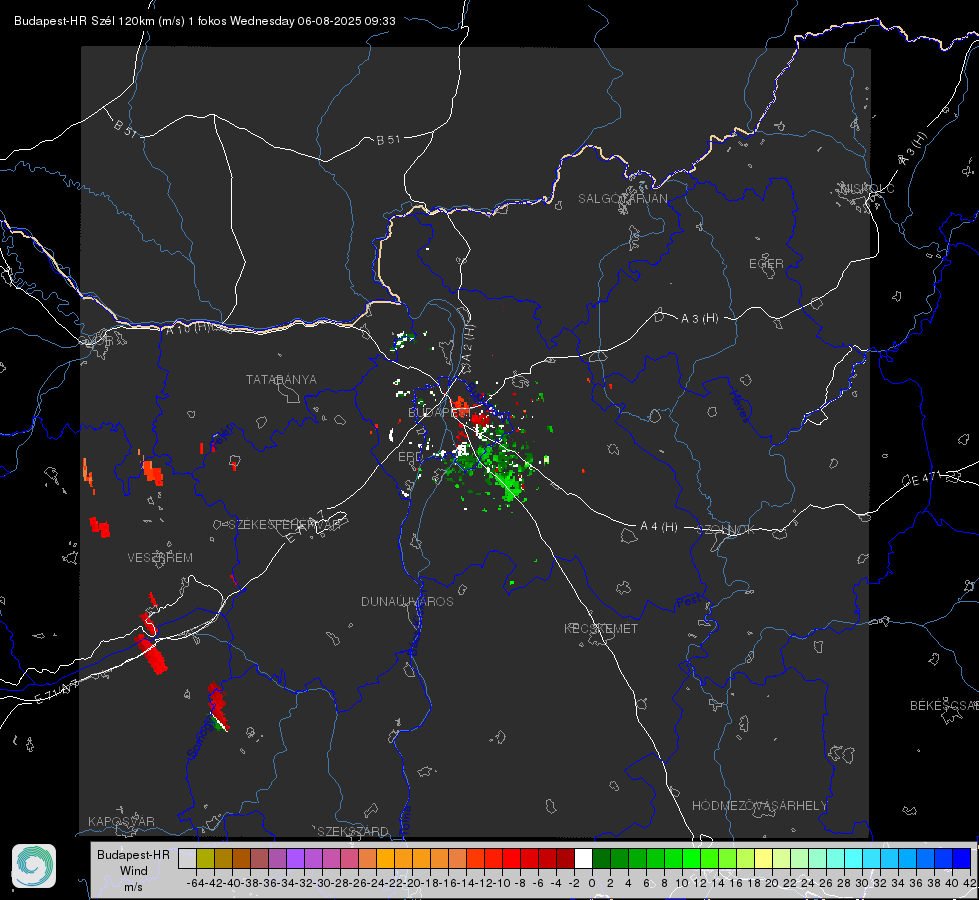Select the HÓDMEZŐVÁSÁRHELY city label

pyautogui.click(x=759, y=806)
